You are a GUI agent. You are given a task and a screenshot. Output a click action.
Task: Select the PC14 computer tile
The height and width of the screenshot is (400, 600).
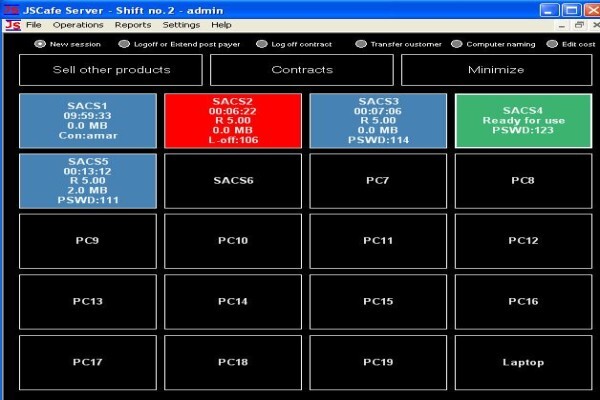pyautogui.click(x=233, y=302)
